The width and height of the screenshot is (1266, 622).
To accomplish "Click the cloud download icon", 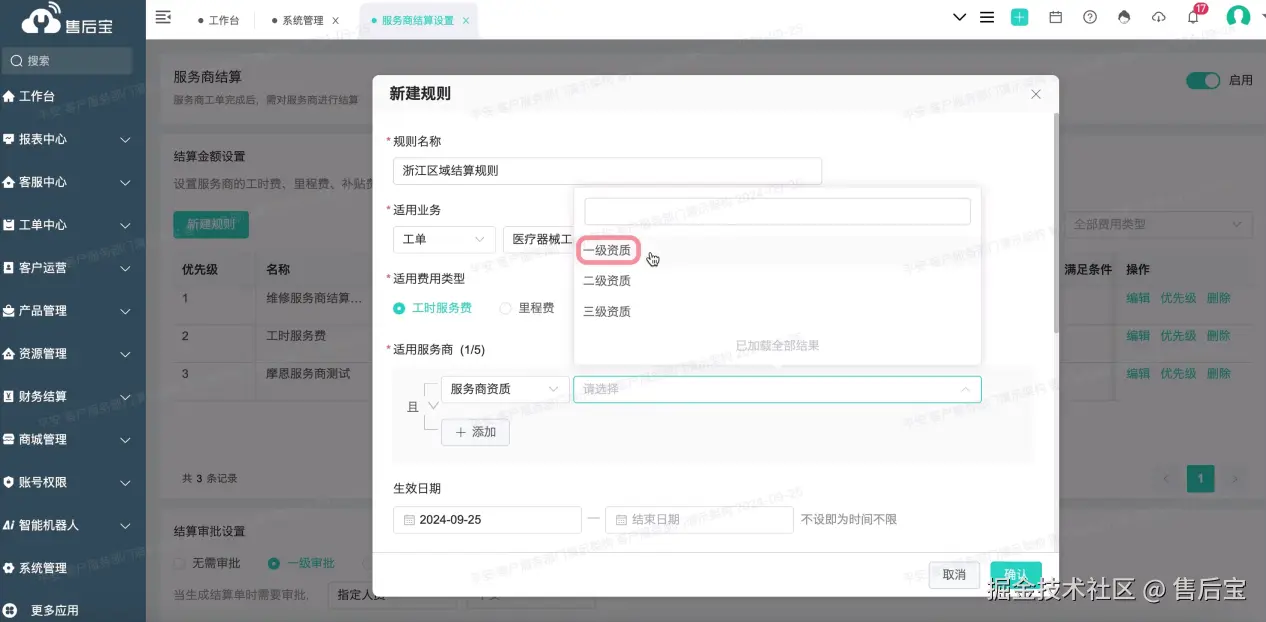I will point(1158,17).
